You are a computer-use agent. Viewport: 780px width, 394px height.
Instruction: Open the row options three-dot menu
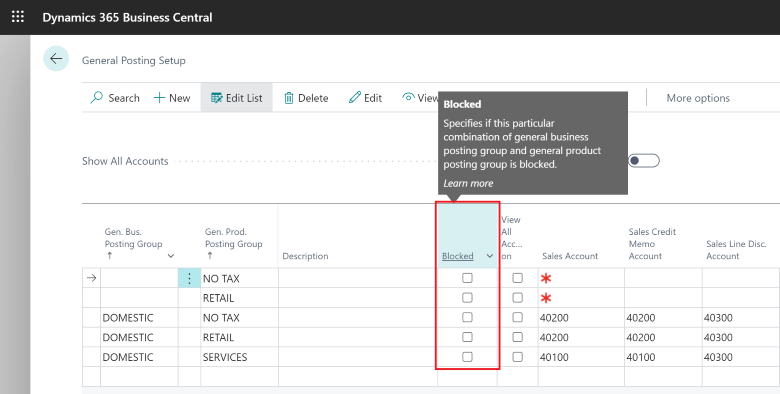pyautogui.click(x=189, y=278)
